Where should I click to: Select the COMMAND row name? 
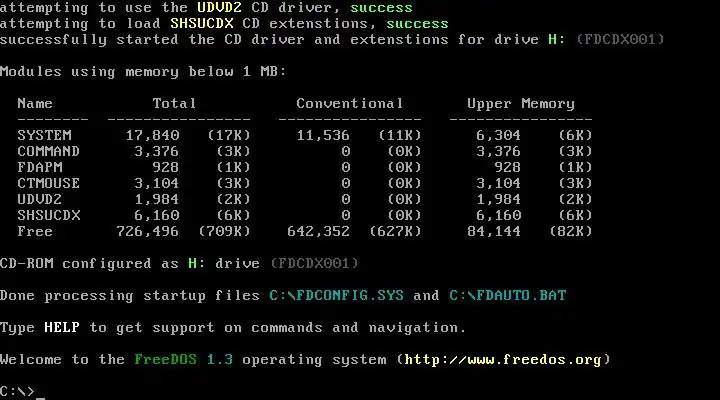pos(49,152)
